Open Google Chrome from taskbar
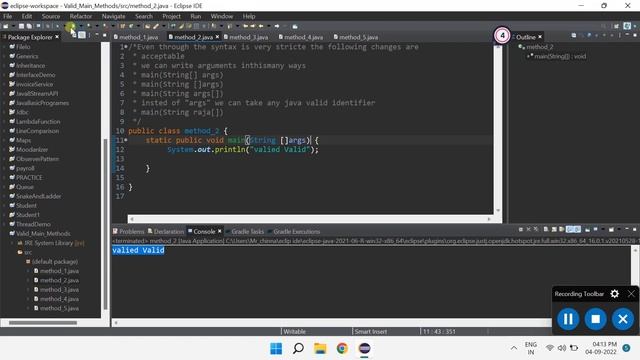The width and height of the screenshot is (640, 360). point(342,349)
